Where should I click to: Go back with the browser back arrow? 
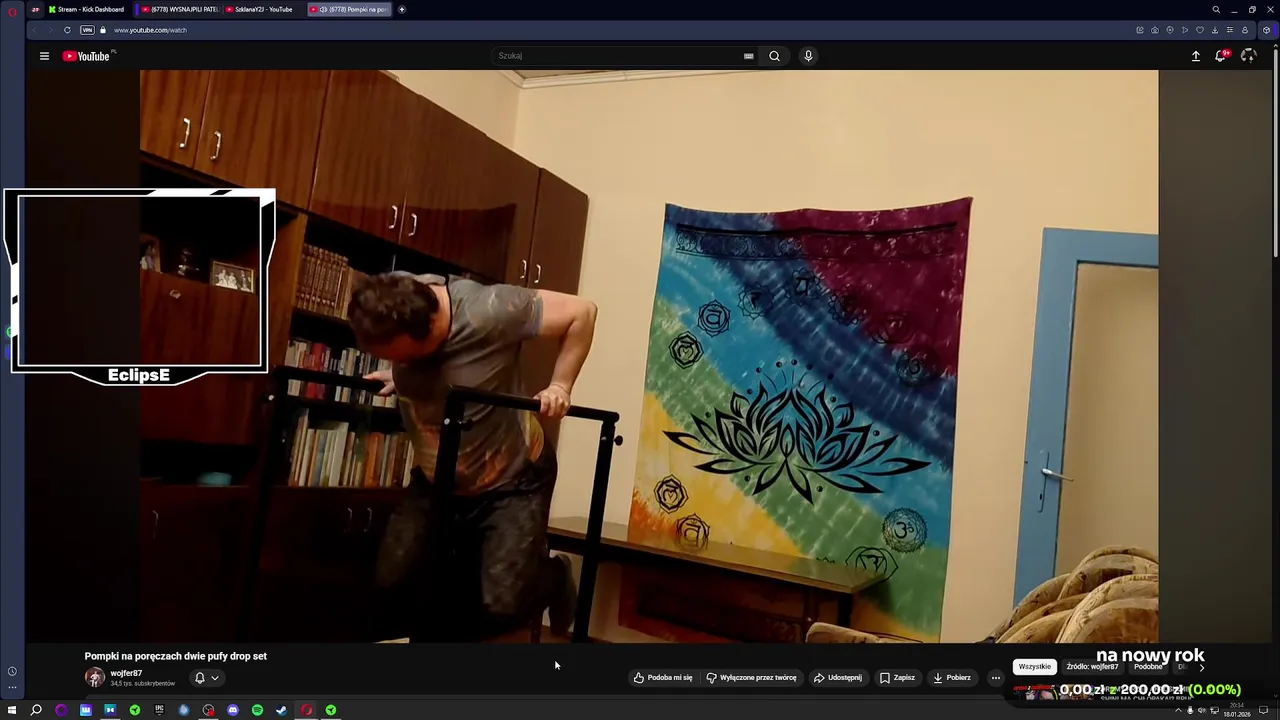(36, 30)
